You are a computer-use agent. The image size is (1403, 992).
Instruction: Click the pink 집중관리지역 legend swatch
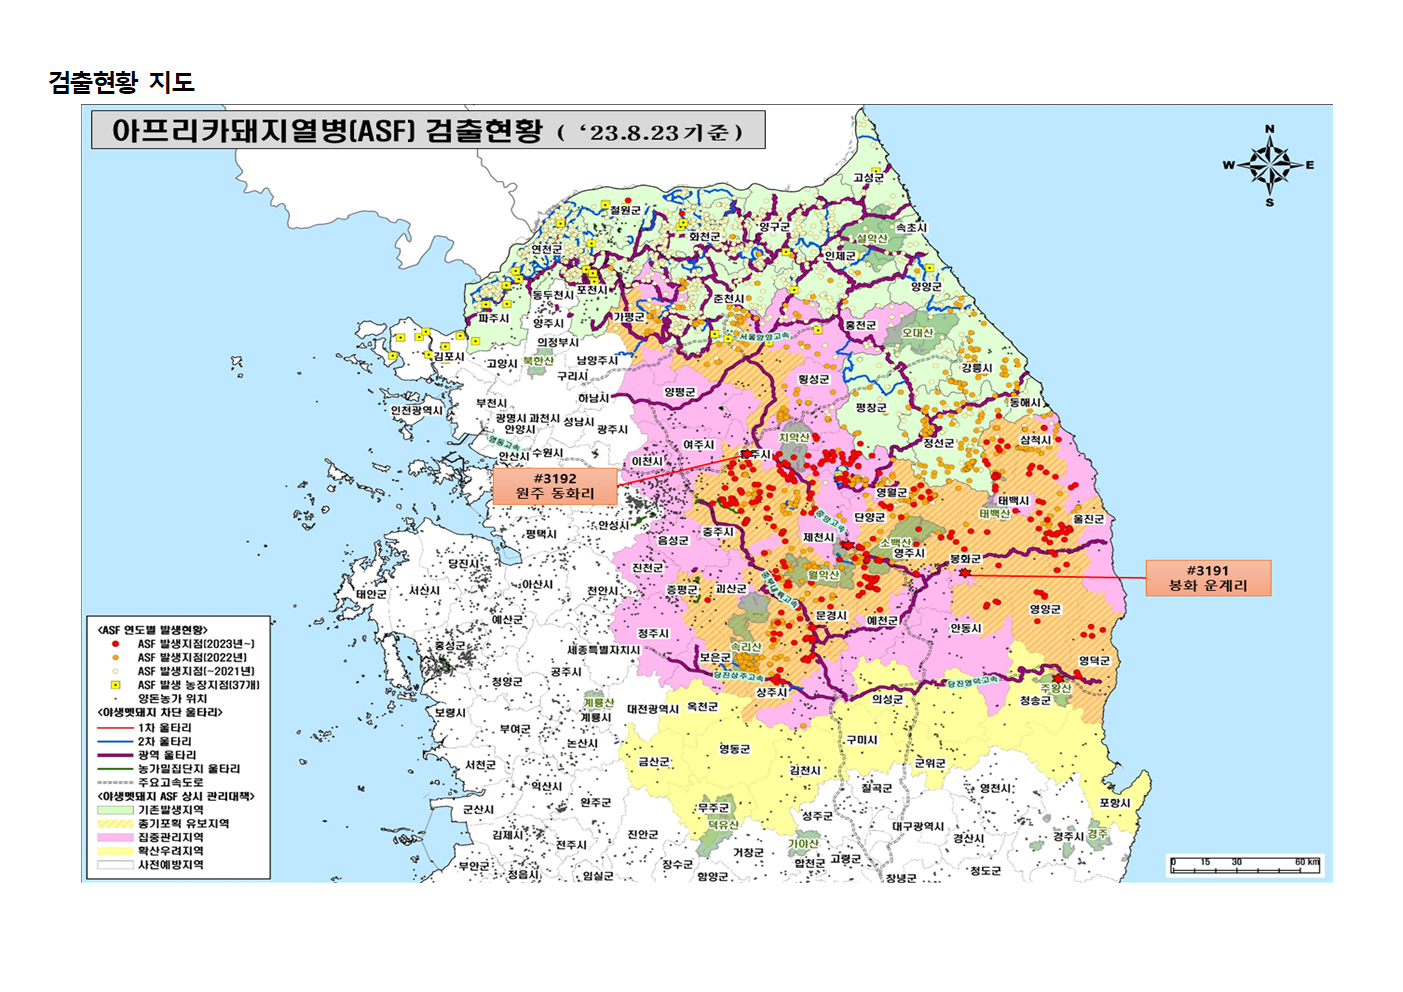click(115, 837)
